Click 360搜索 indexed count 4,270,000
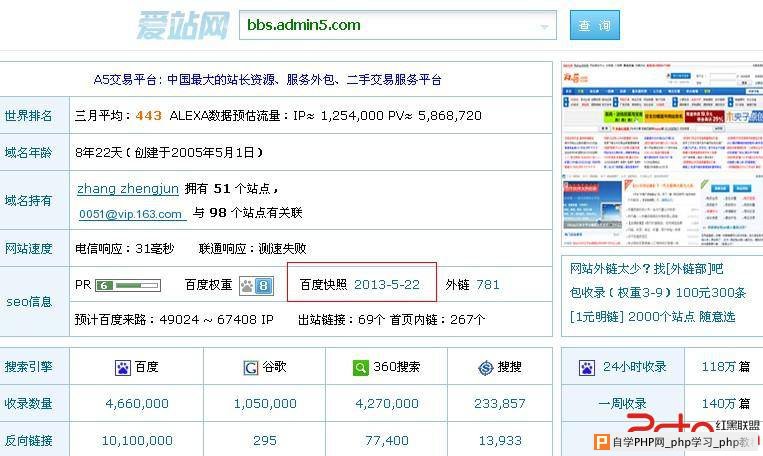Viewport: 763px width, 456px height. coord(387,403)
